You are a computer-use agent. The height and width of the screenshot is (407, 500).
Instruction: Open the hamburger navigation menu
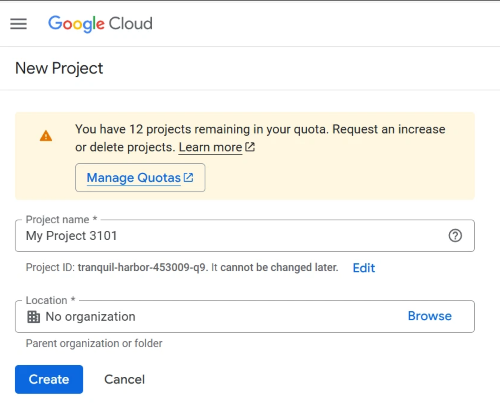click(x=18, y=24)
